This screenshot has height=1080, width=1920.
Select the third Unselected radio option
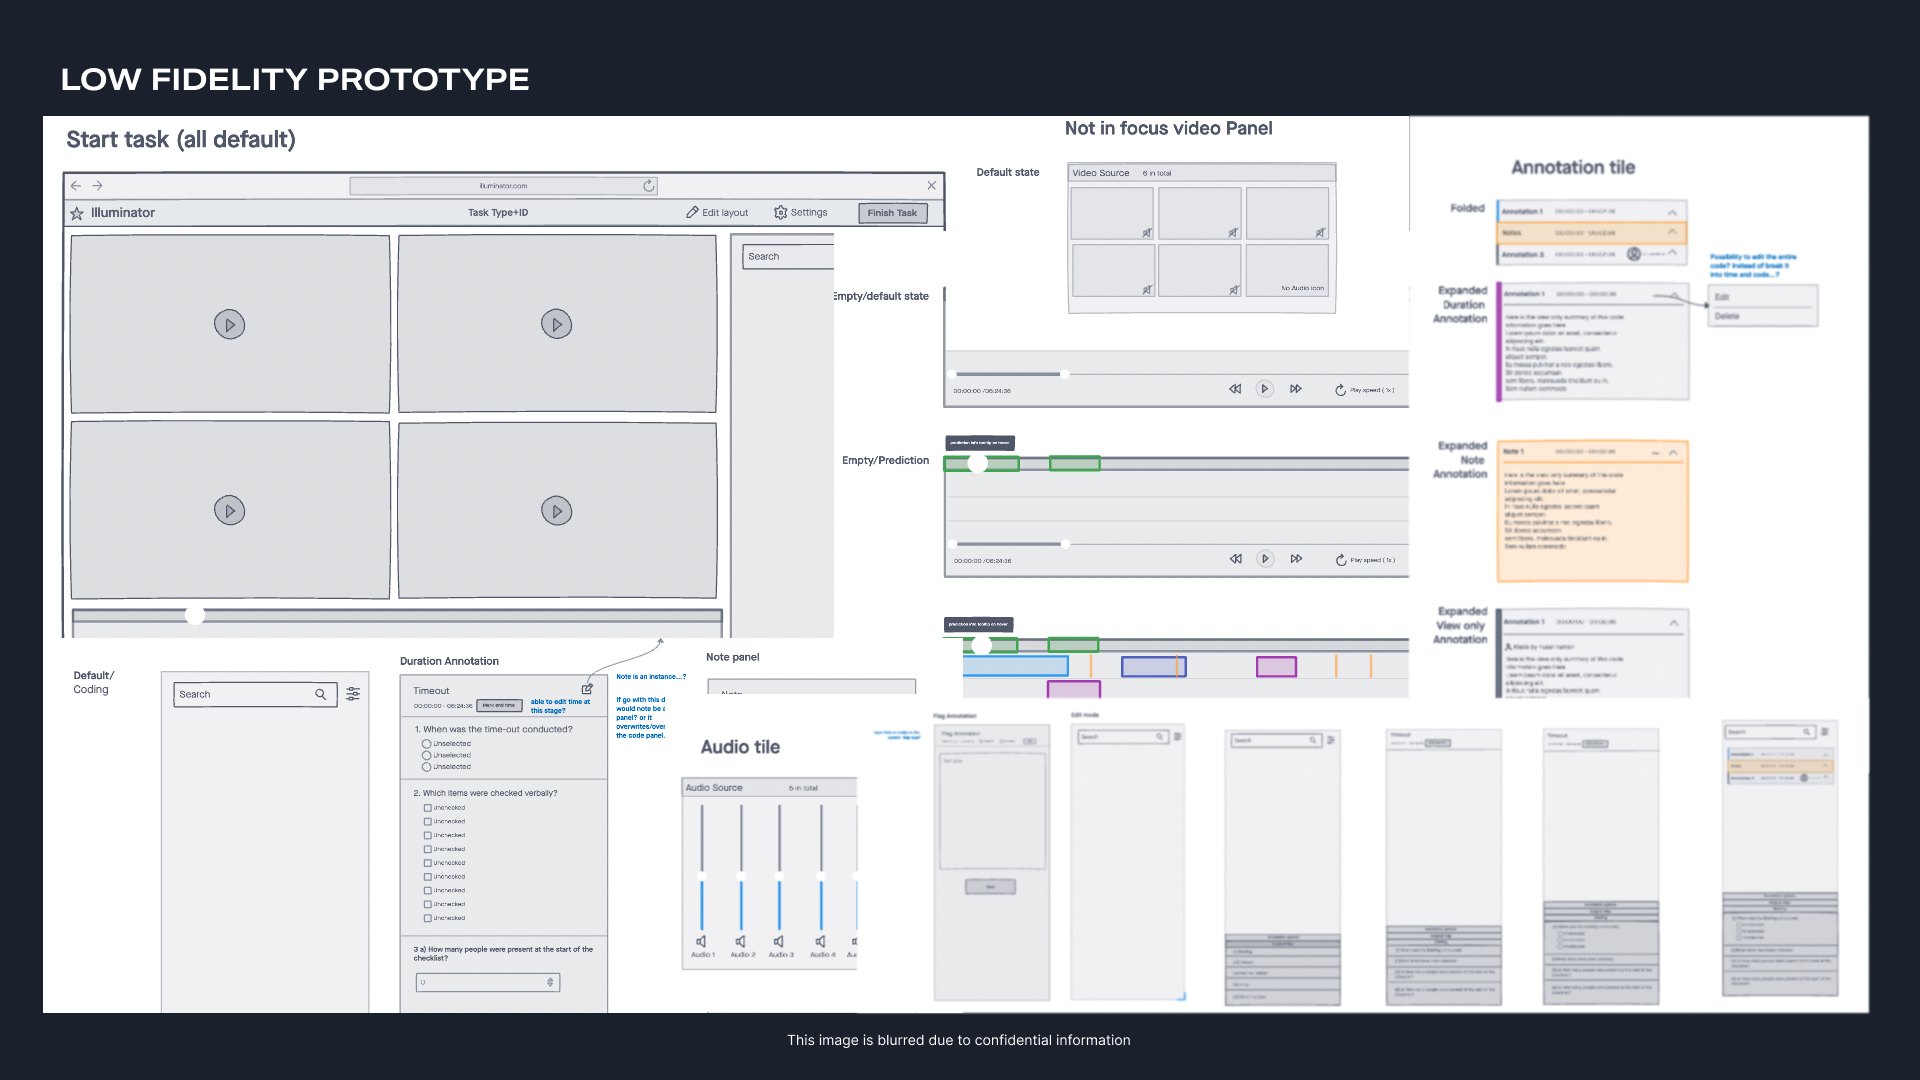click(x=427, y=767)
